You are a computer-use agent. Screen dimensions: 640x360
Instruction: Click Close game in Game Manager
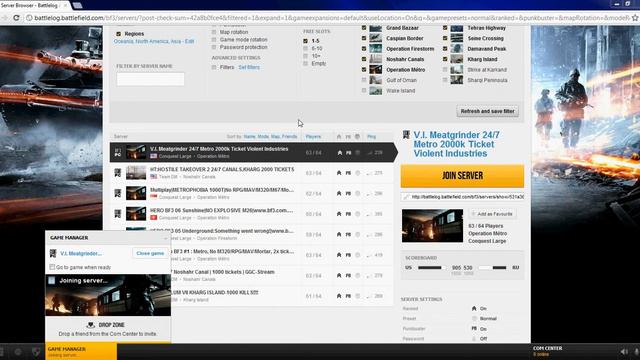coord(150,253)
